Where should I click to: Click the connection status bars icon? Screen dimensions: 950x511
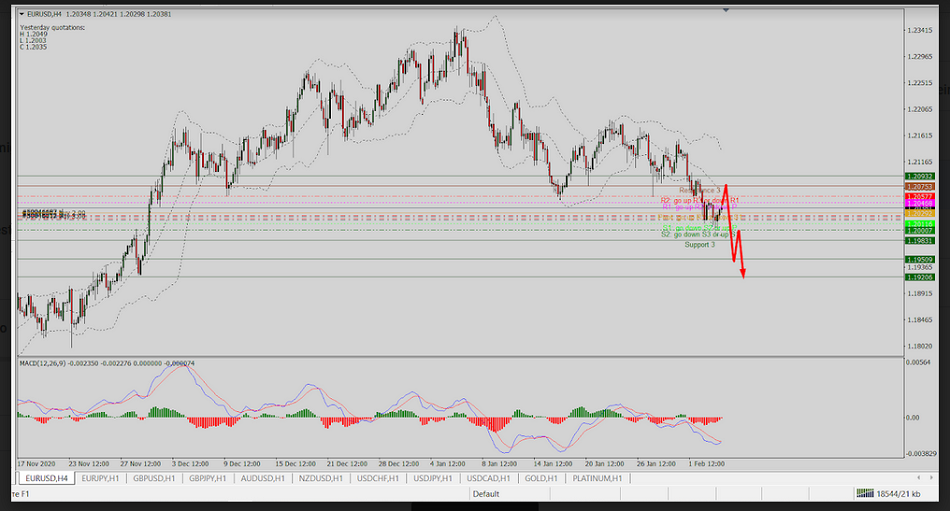(x=861, y=494)
